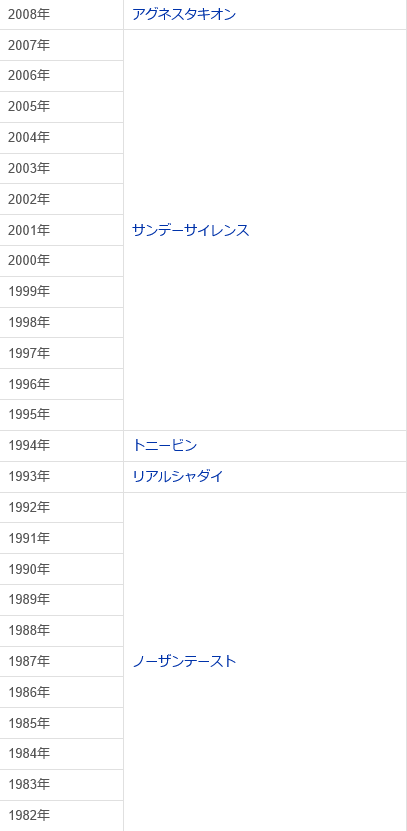The image size is (407, 831).
Task: Select the 1985年 year cell
Action: 61,723
